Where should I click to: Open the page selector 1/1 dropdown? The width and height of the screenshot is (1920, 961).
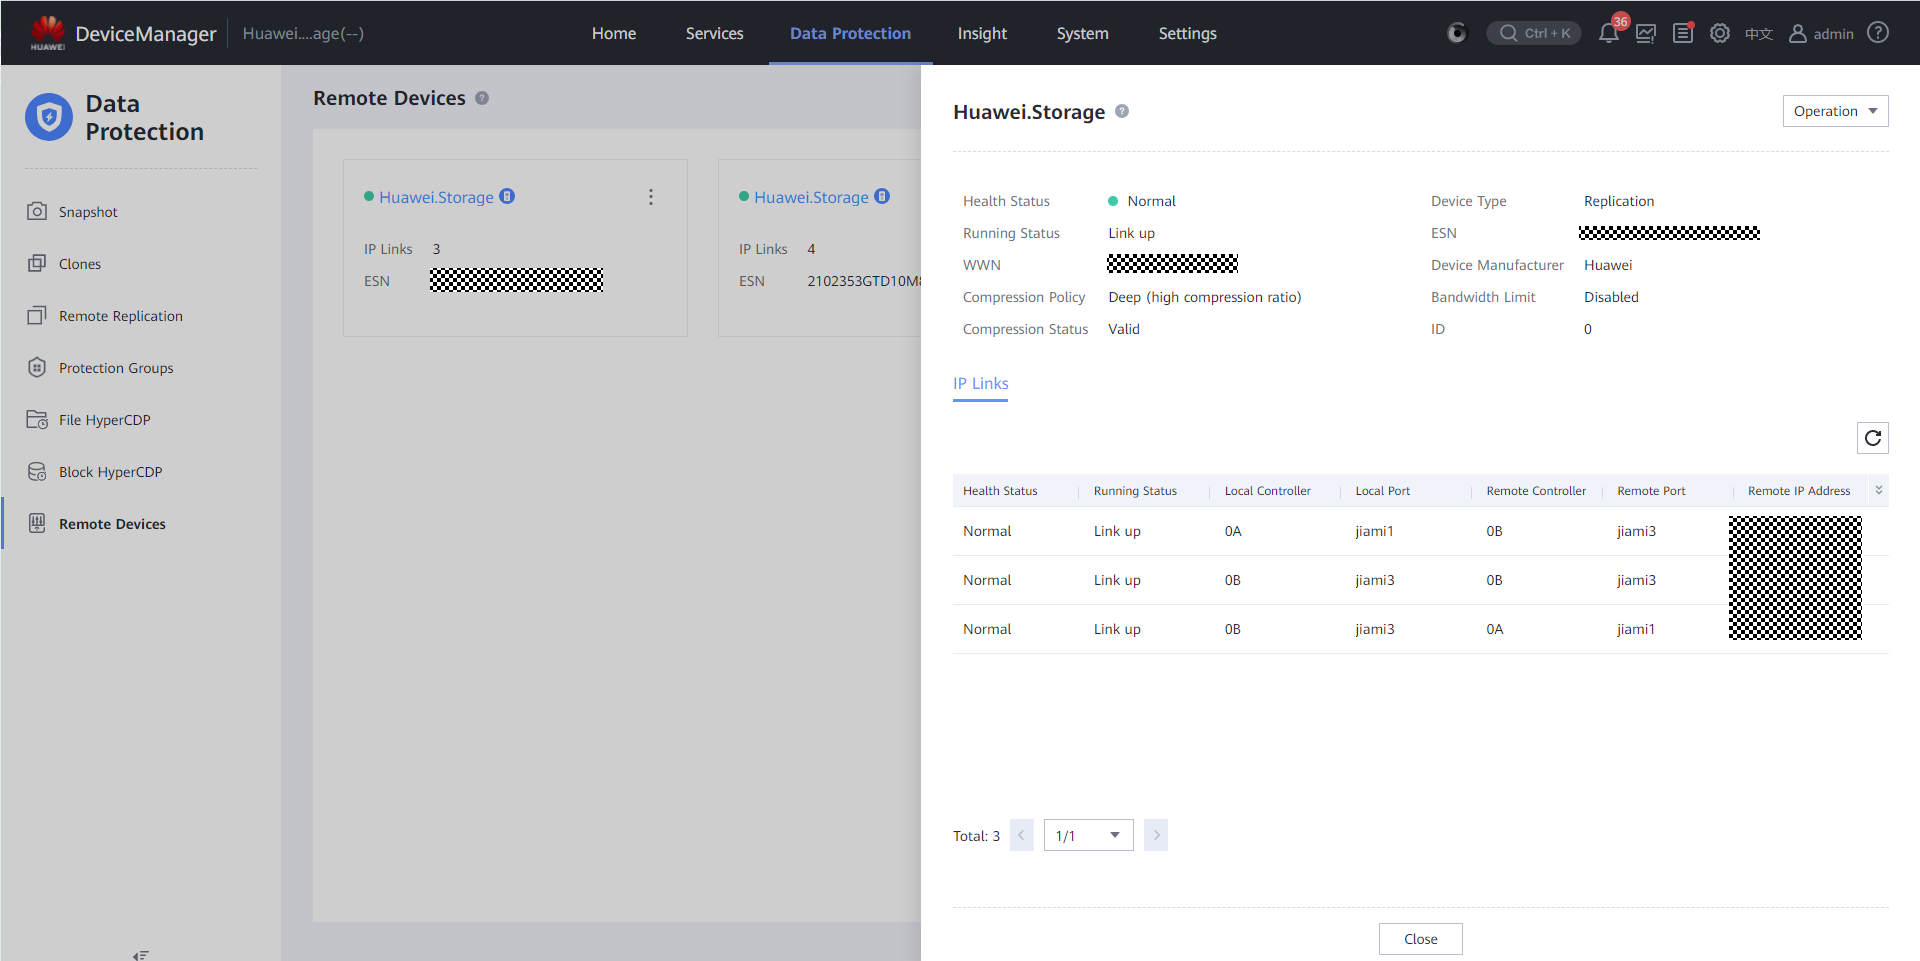(1088, 835)
